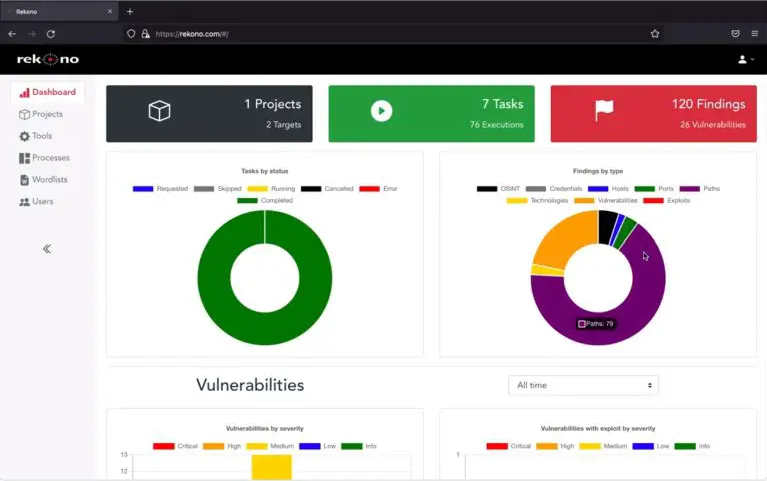Toggle Credentials legend in Findings by type
Viewport: 767px width, 481px height.
(554, 188)
